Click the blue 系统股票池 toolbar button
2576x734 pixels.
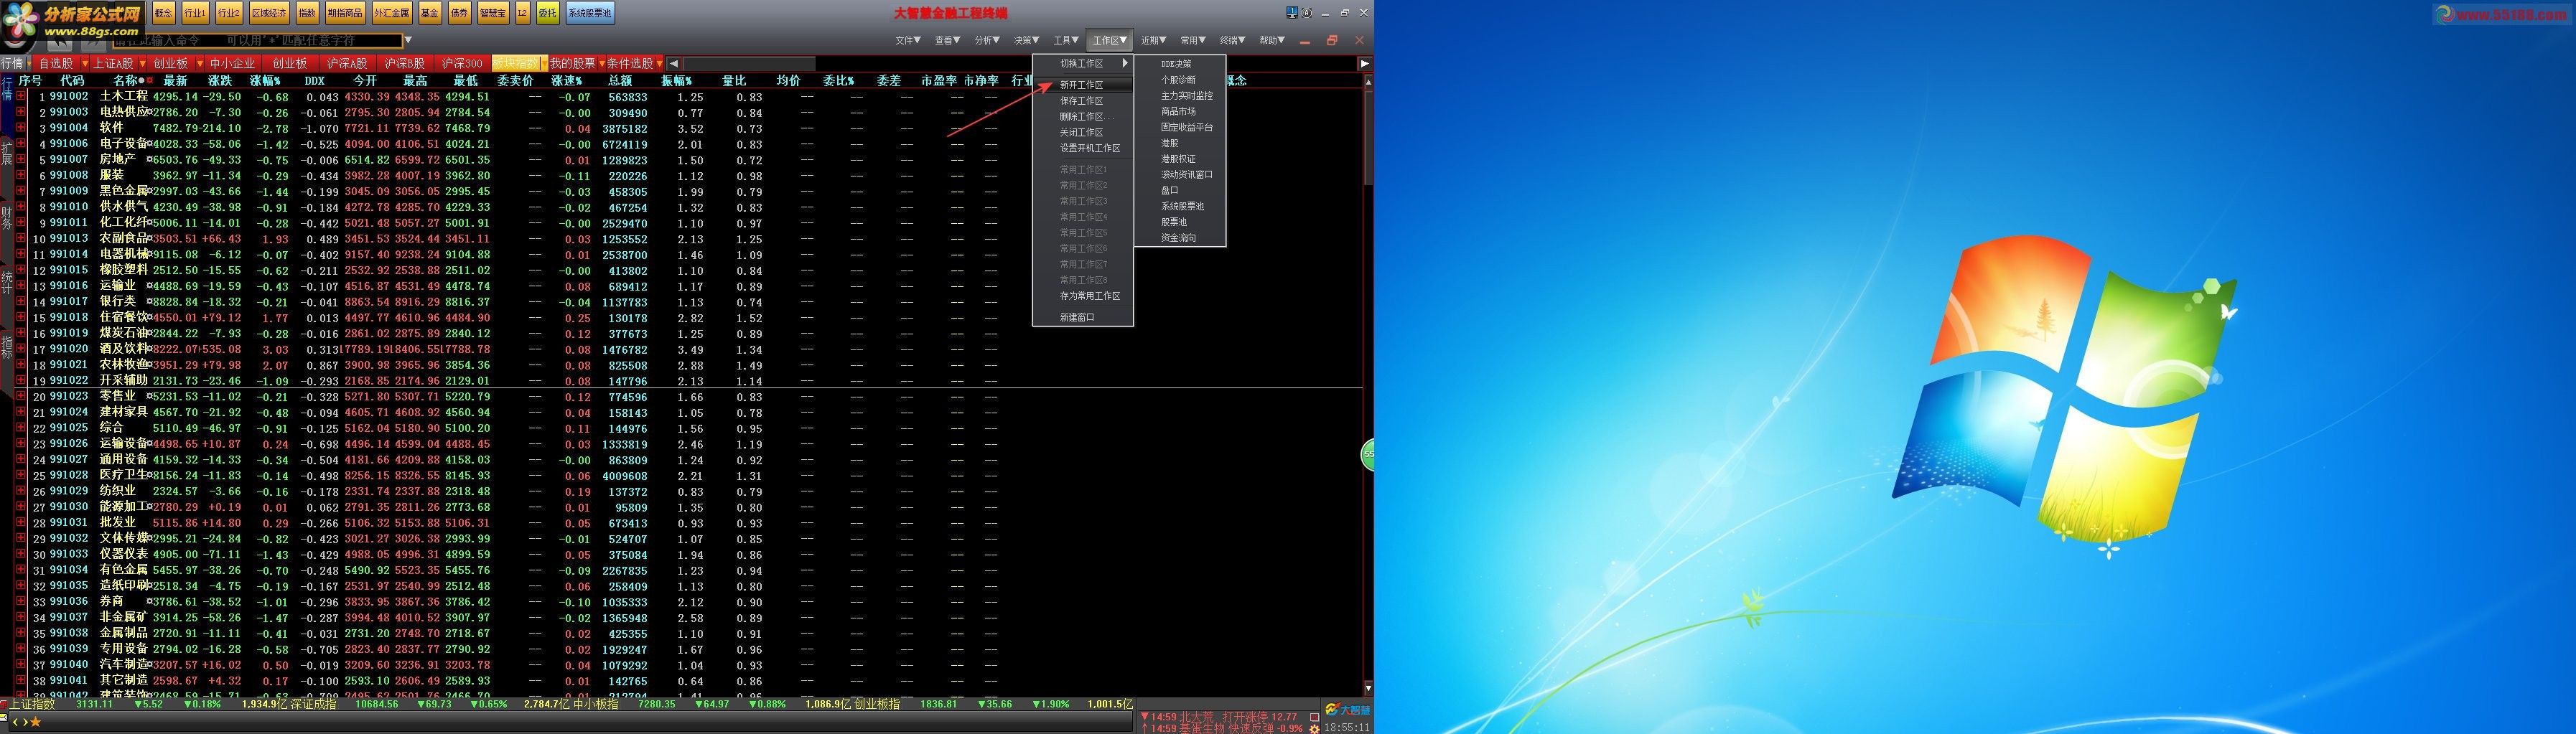pos(590,13)
